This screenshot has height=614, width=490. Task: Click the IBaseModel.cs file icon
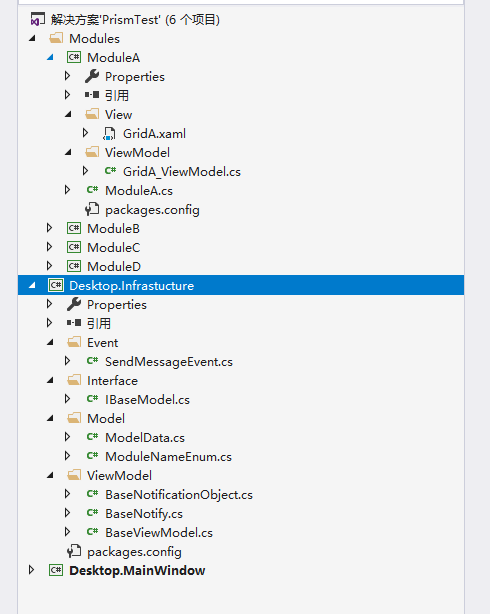tap(92, 399)
